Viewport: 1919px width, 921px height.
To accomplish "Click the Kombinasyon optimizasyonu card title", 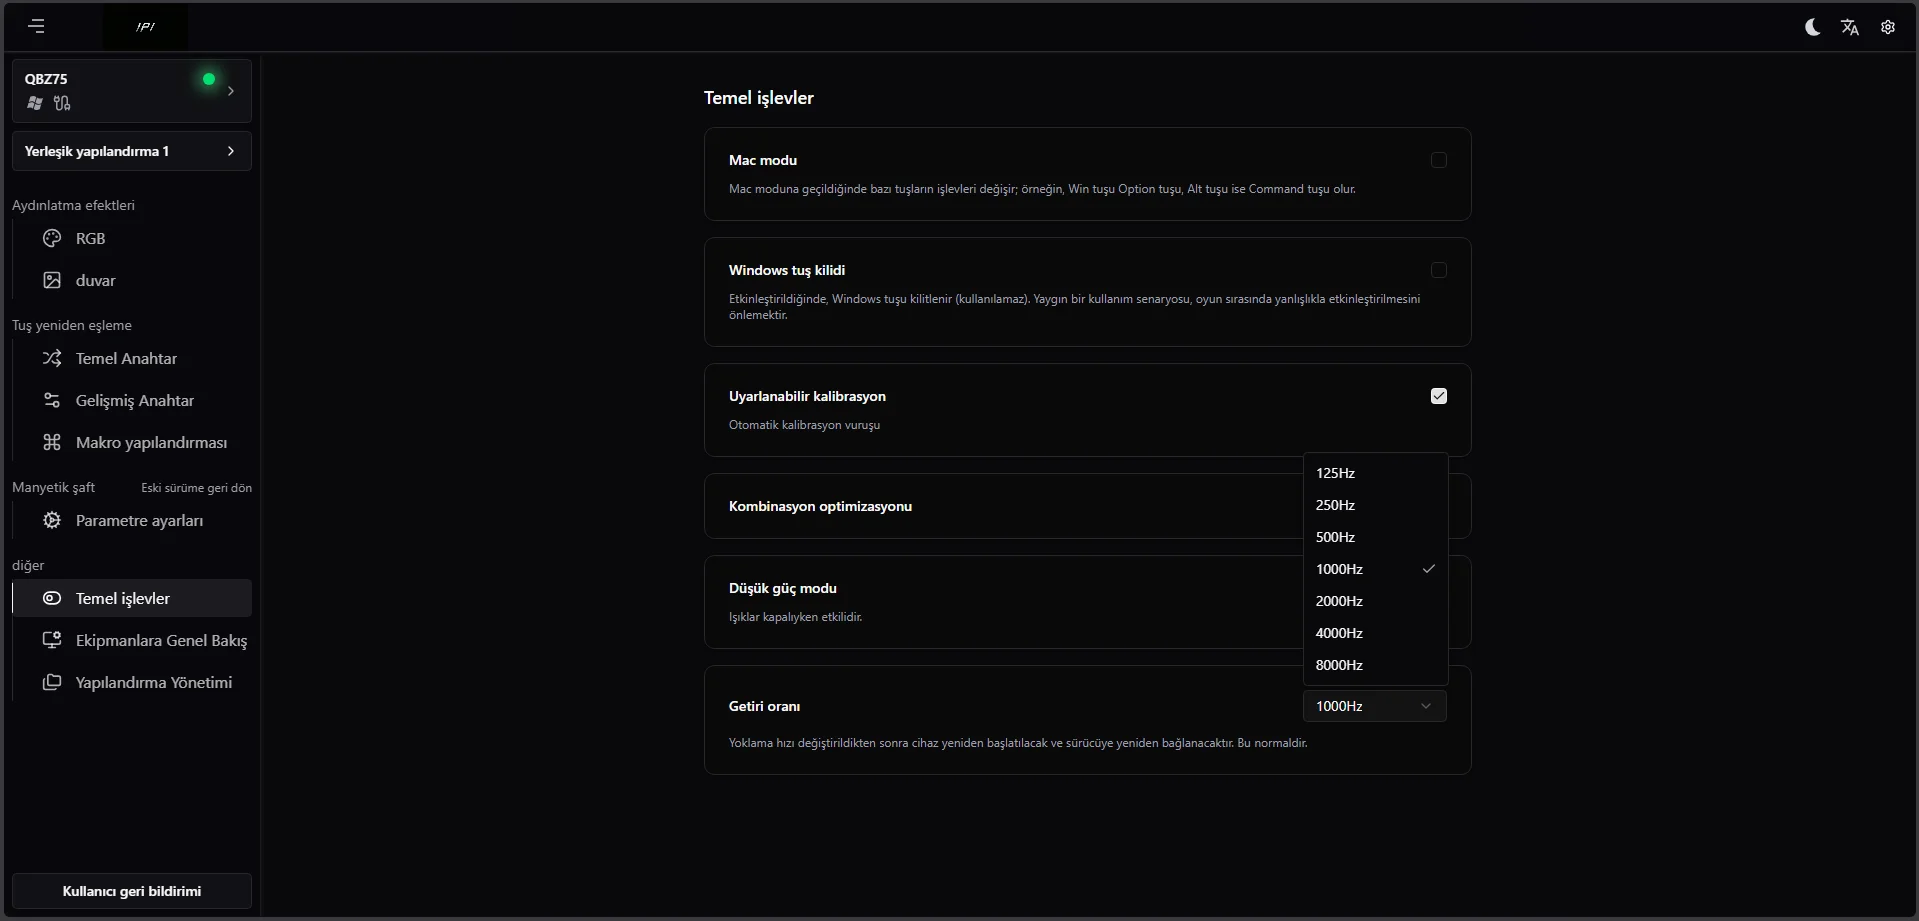I will 820,506.
